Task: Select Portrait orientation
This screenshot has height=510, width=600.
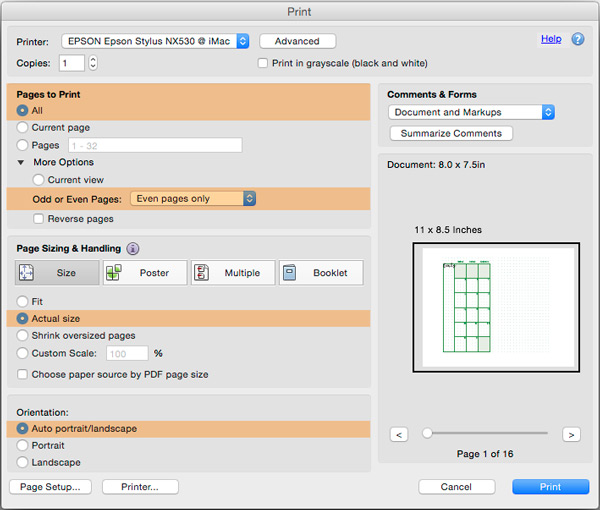Action: point(22,445)
